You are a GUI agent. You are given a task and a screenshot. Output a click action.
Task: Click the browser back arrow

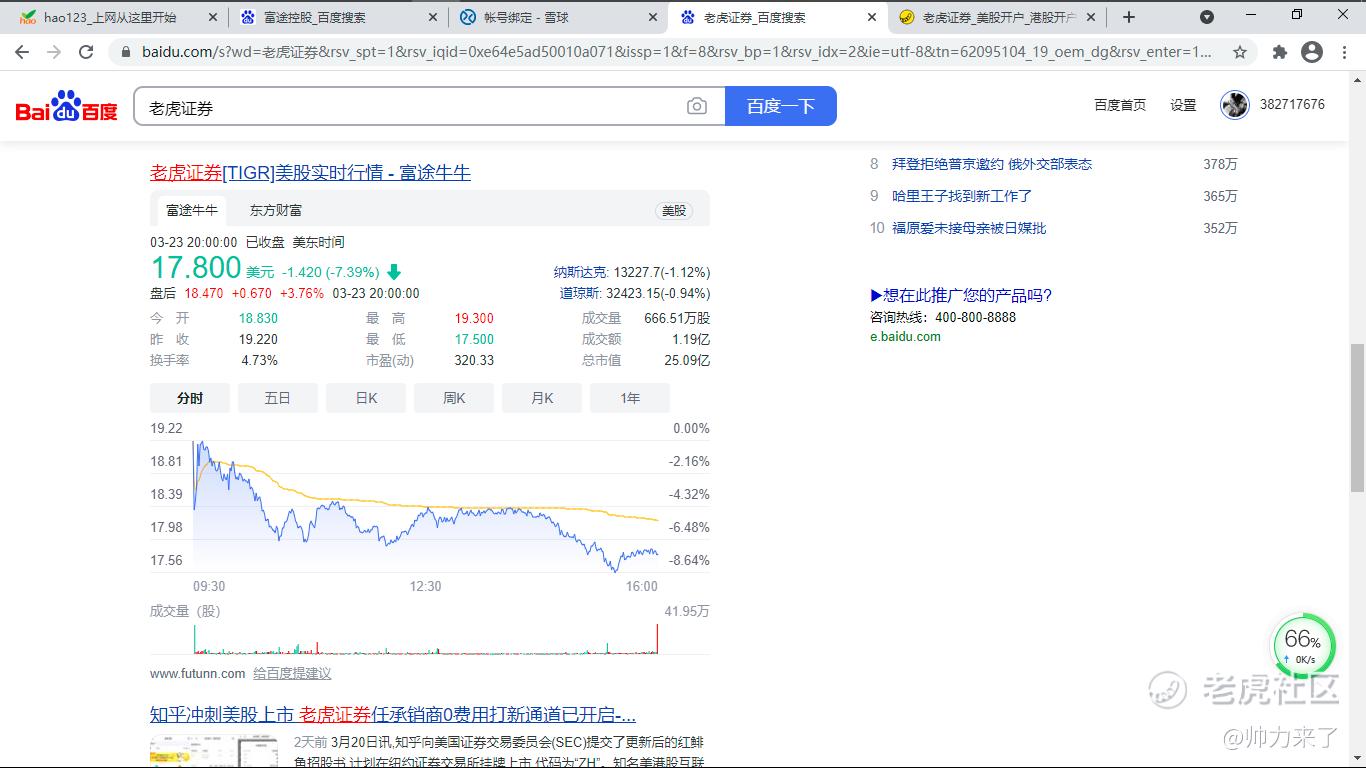click(22, 52)
